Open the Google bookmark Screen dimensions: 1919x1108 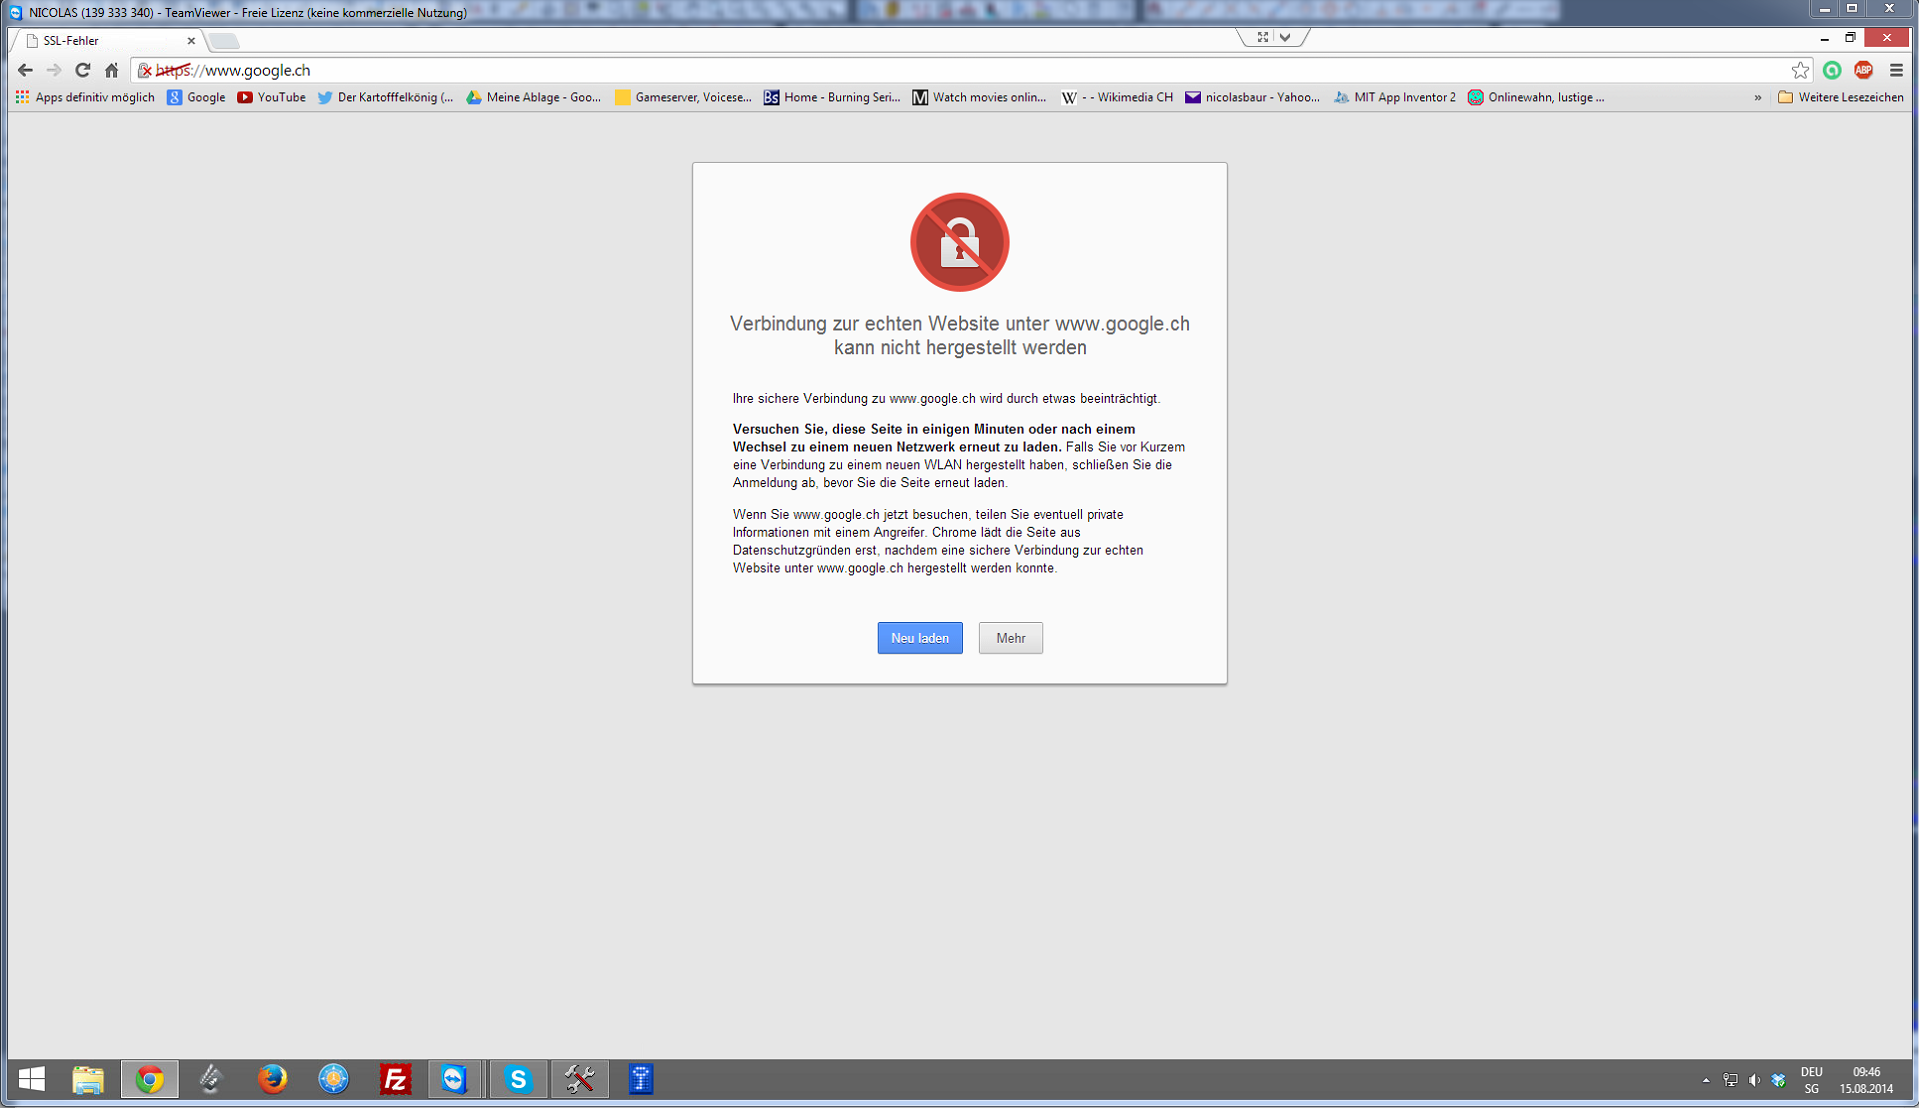196,97
